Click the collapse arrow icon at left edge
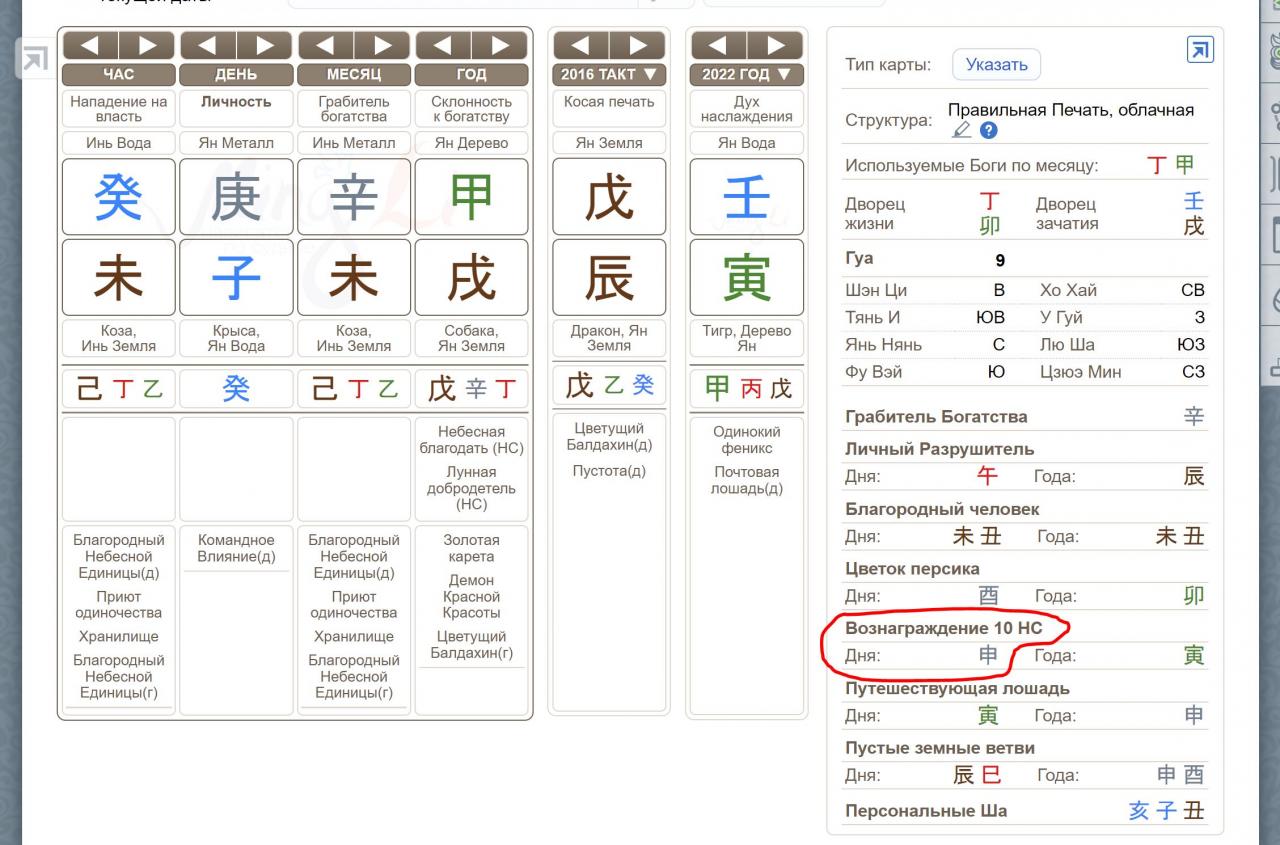This screenshot has height=845, width=1280. pyautogui.click(x=35, y=60)
